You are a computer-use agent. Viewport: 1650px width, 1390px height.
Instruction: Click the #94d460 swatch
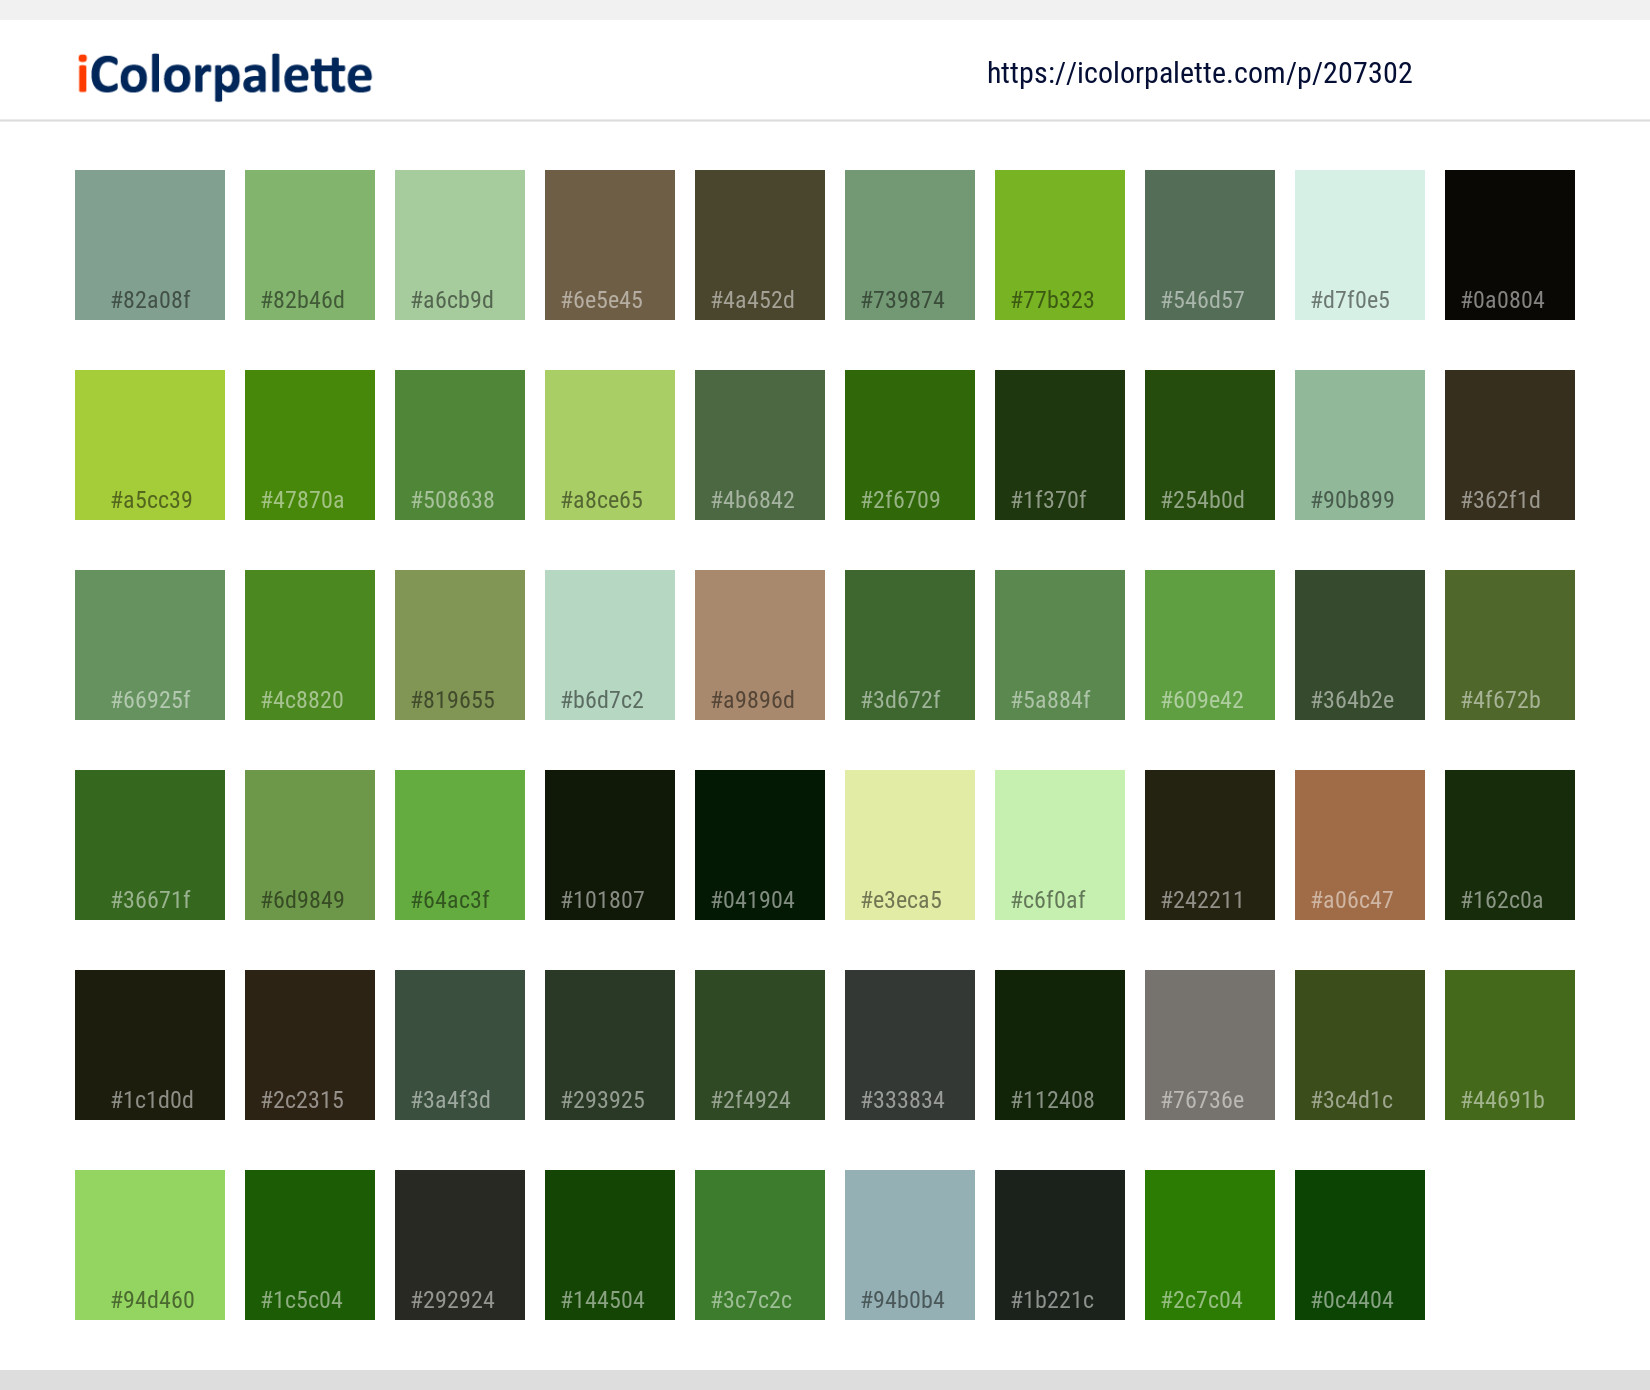pyautogui.click(x=150, y=1245)
